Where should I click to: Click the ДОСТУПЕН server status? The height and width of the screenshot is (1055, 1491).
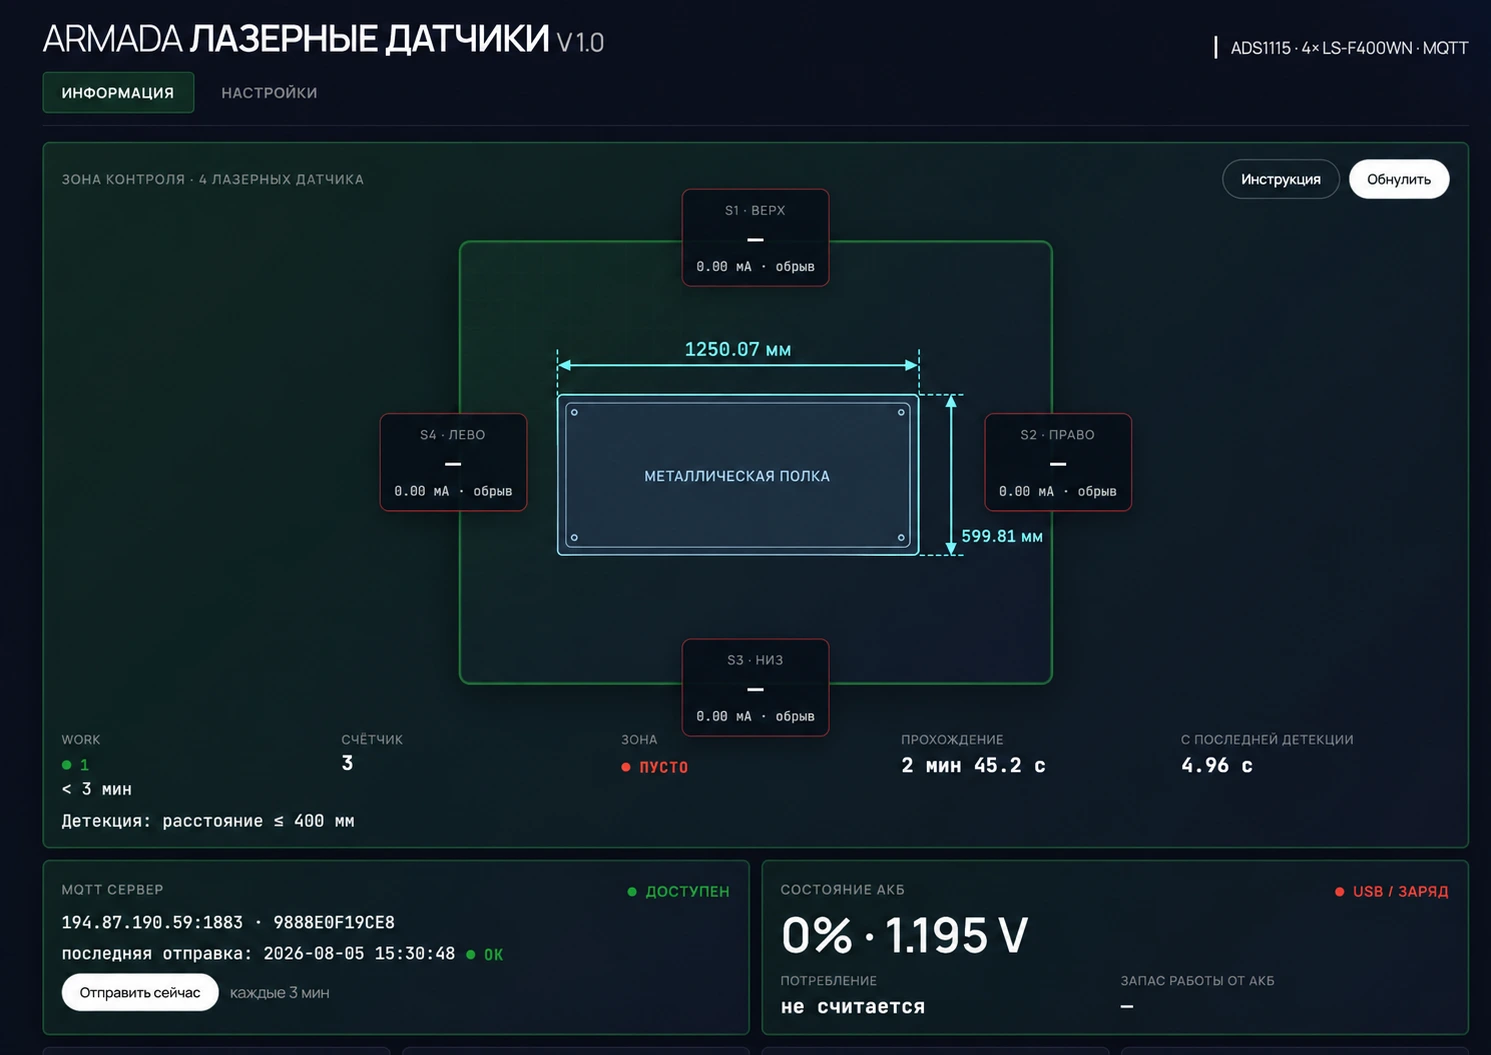(687, 891)
